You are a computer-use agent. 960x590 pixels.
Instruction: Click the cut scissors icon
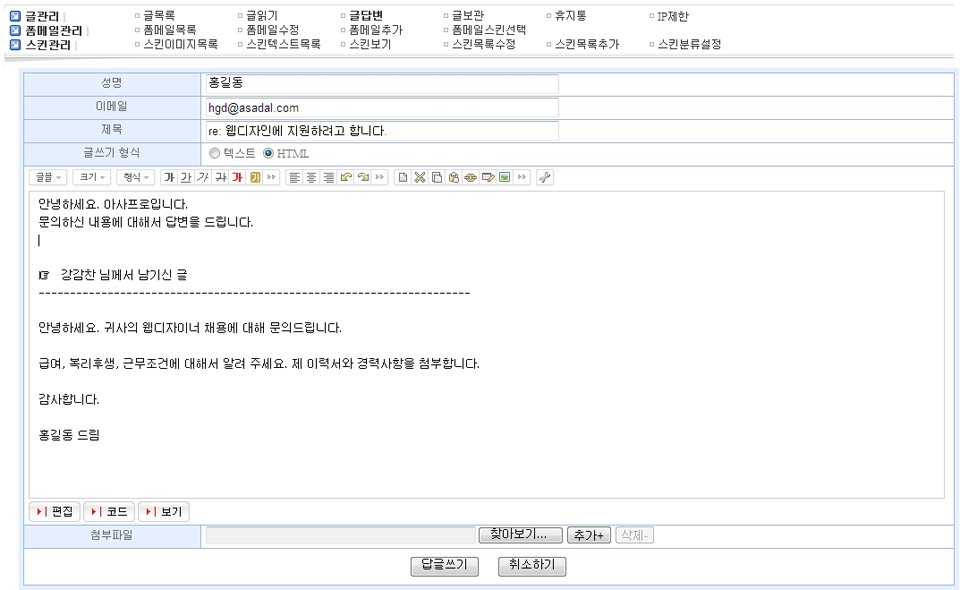tap(420, 178)
